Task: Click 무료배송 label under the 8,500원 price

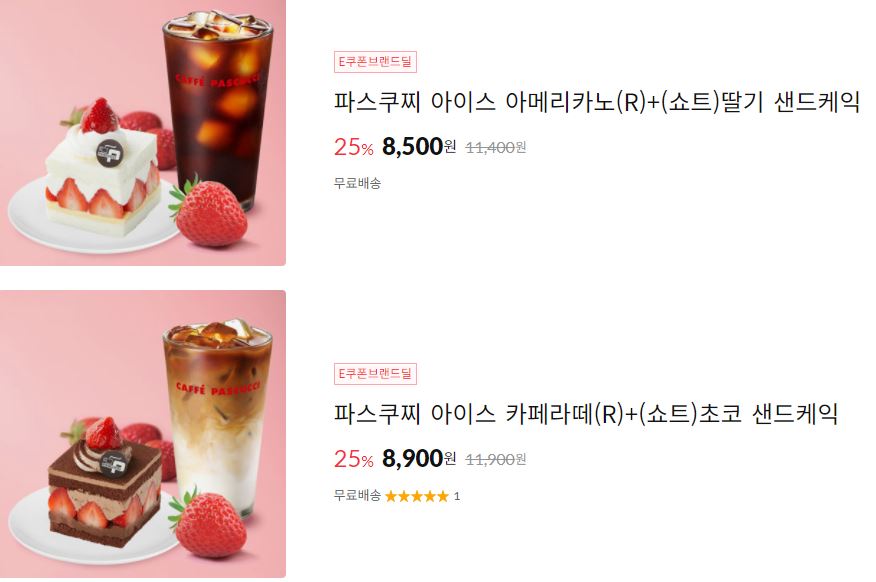Action: click(358, 183)
